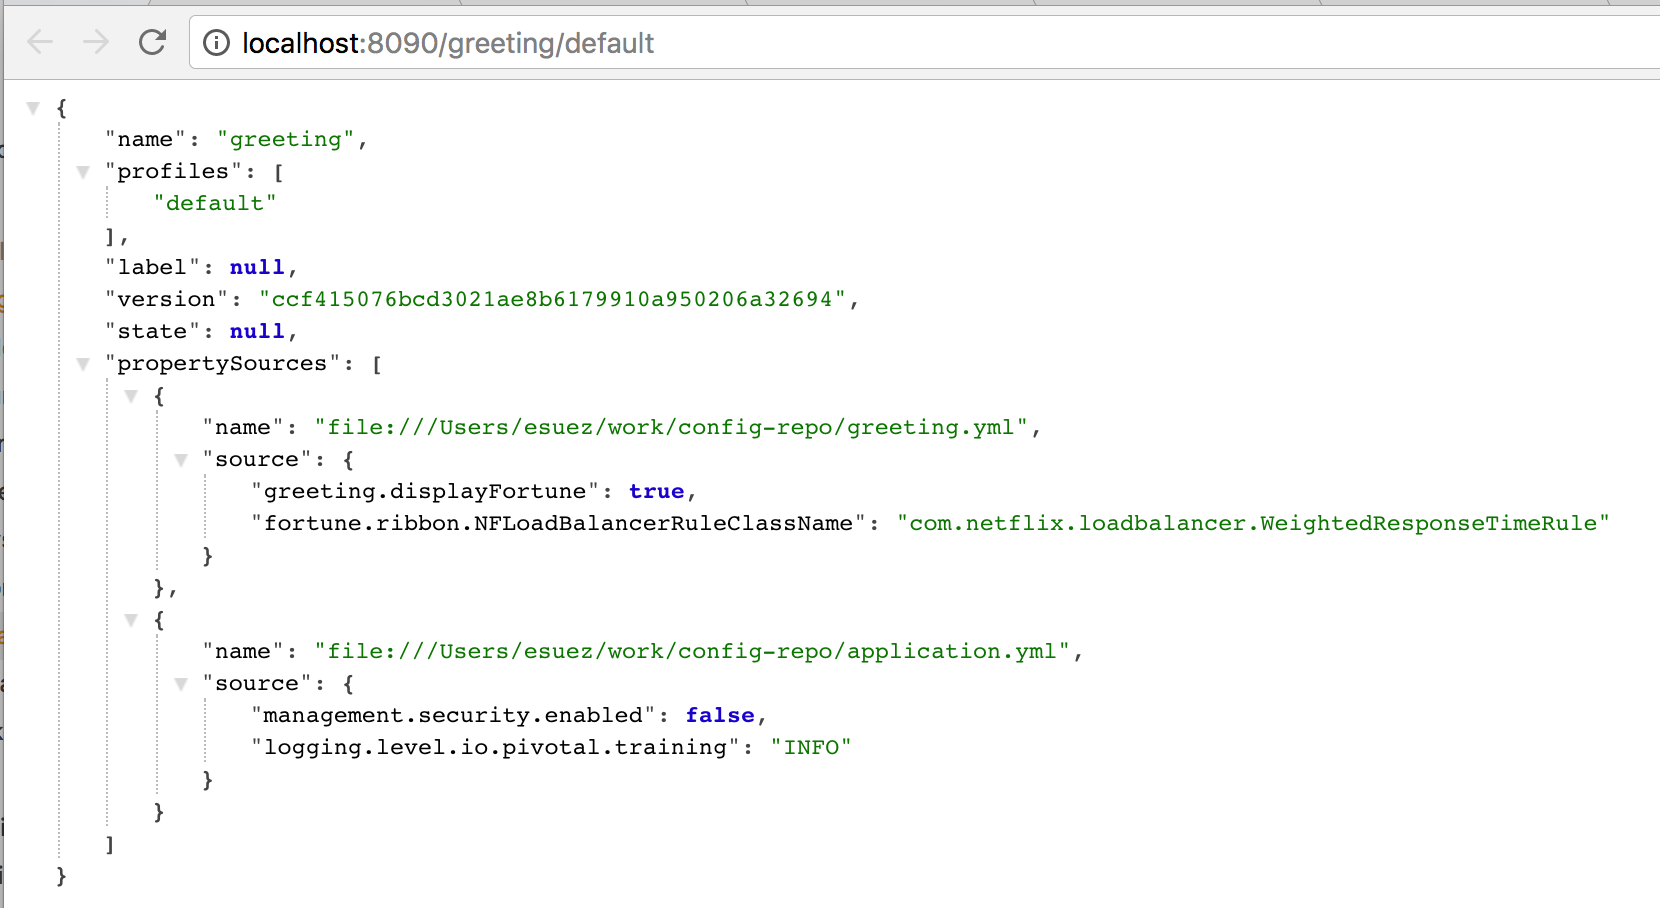Select the "greeting" name value

pos(286,139)
